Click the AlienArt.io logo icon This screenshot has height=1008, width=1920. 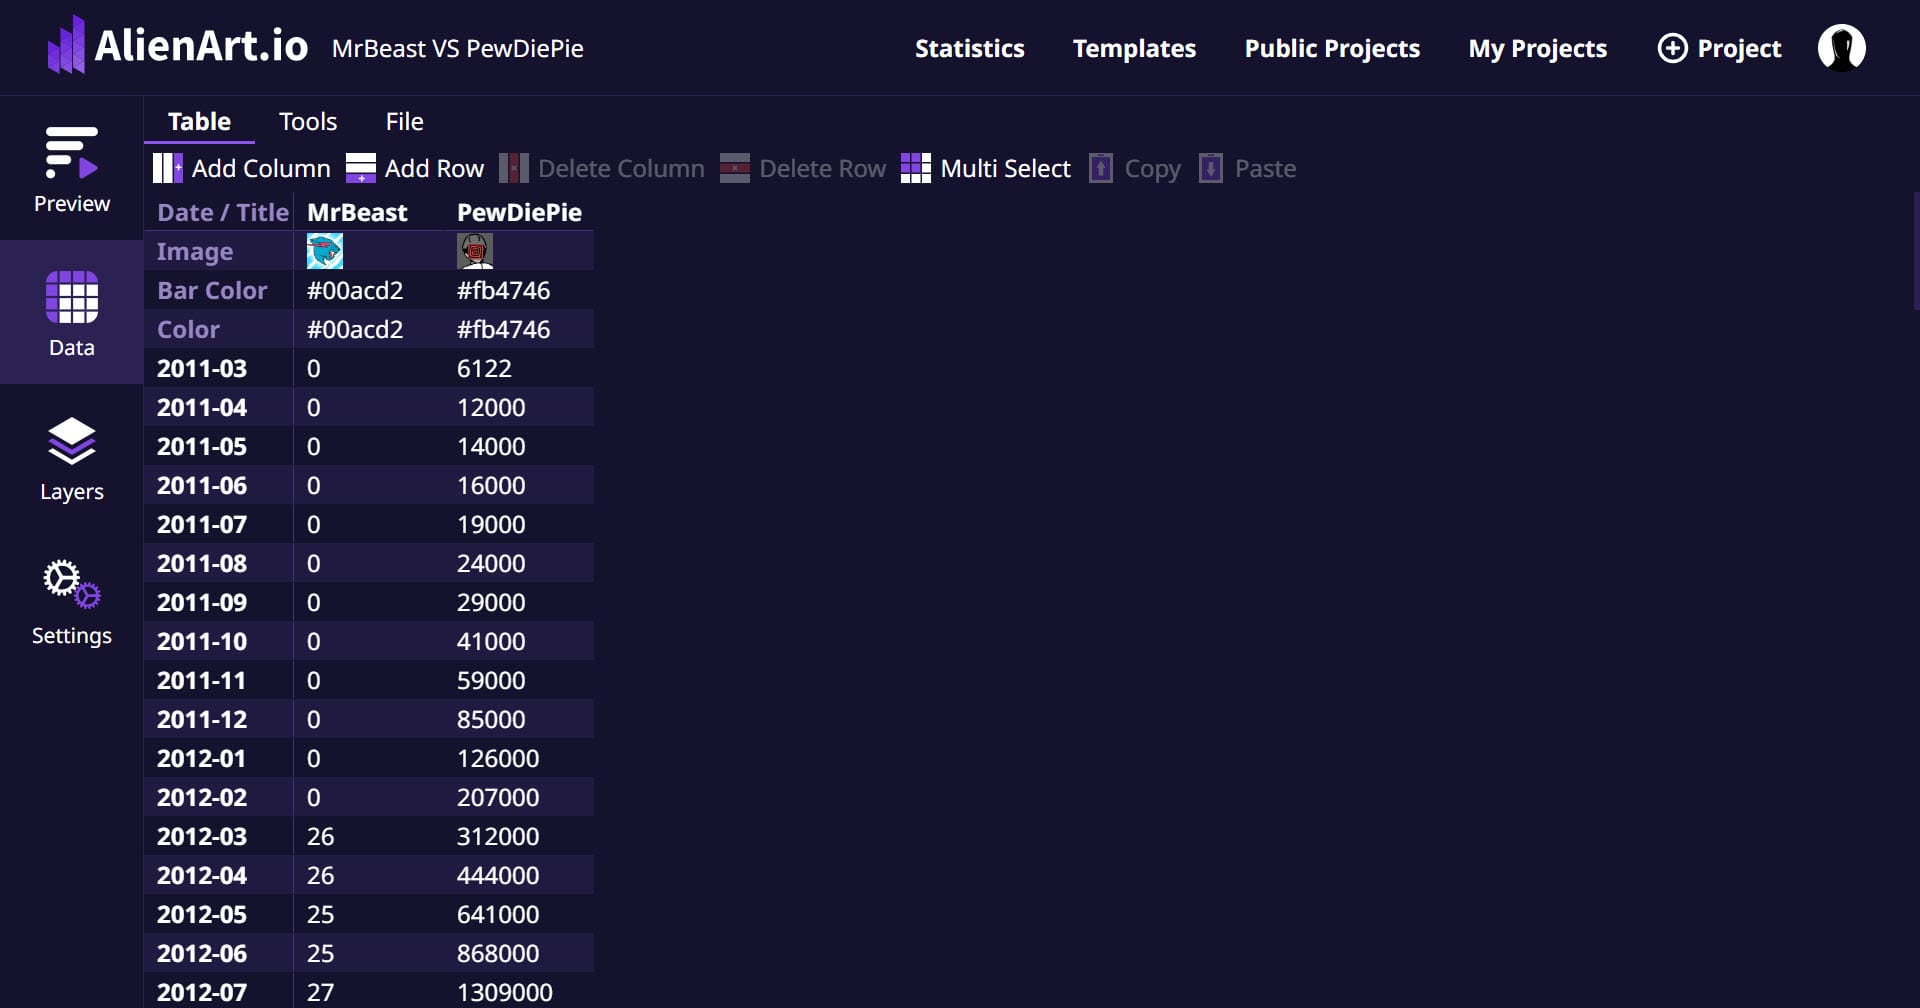[66, 45]
